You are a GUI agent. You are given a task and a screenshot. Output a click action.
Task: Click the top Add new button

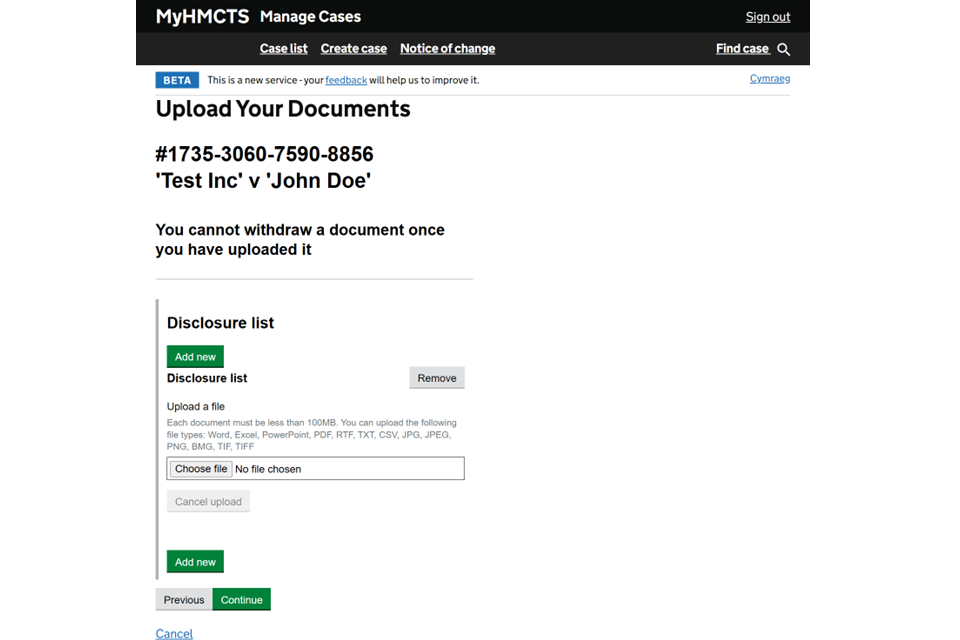point(195,357)
